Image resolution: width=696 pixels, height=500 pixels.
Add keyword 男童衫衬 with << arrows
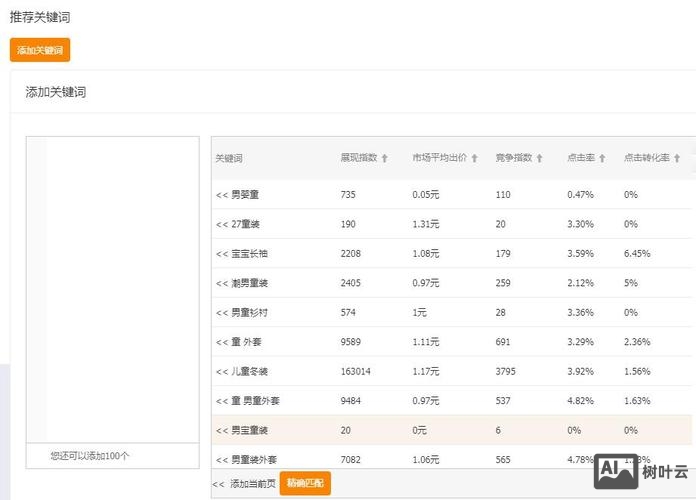point(222,313)
